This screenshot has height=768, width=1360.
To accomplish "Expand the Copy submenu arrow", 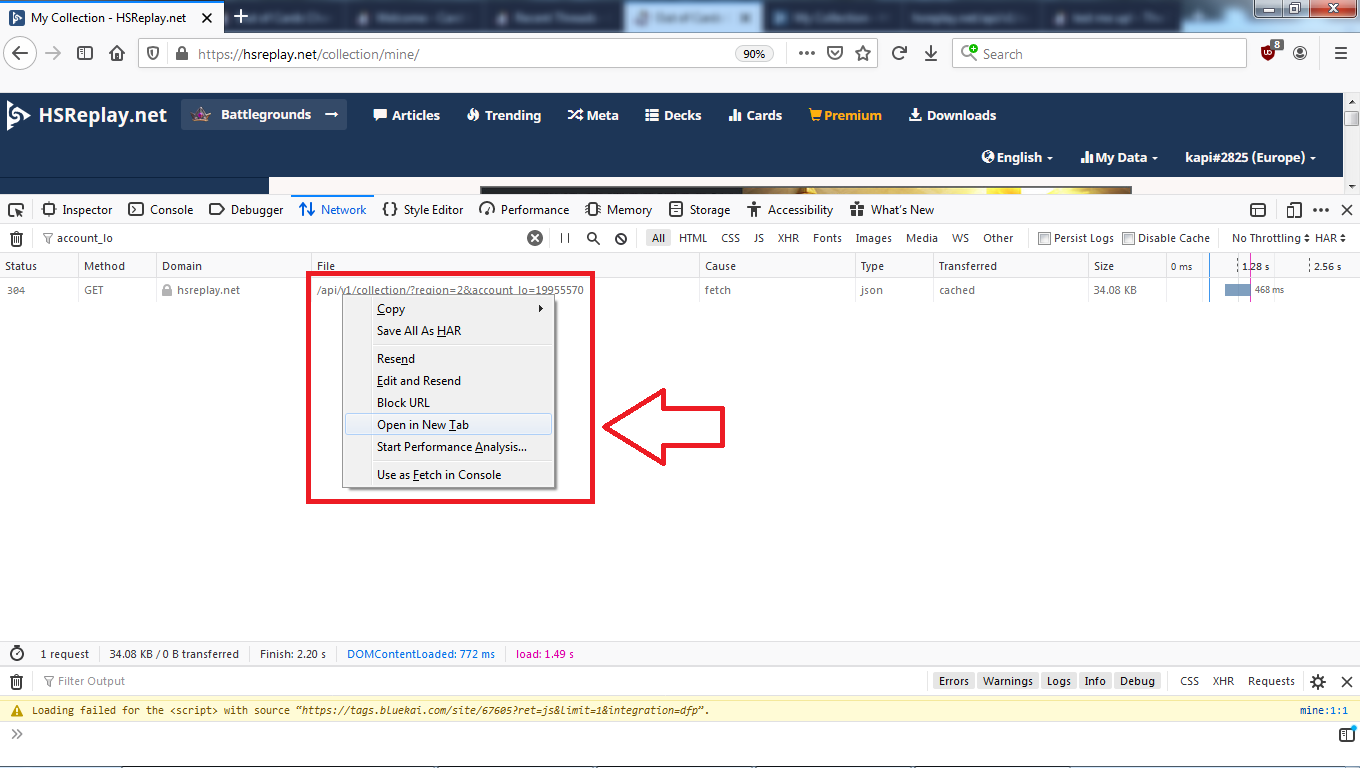I will coord(541,309).
